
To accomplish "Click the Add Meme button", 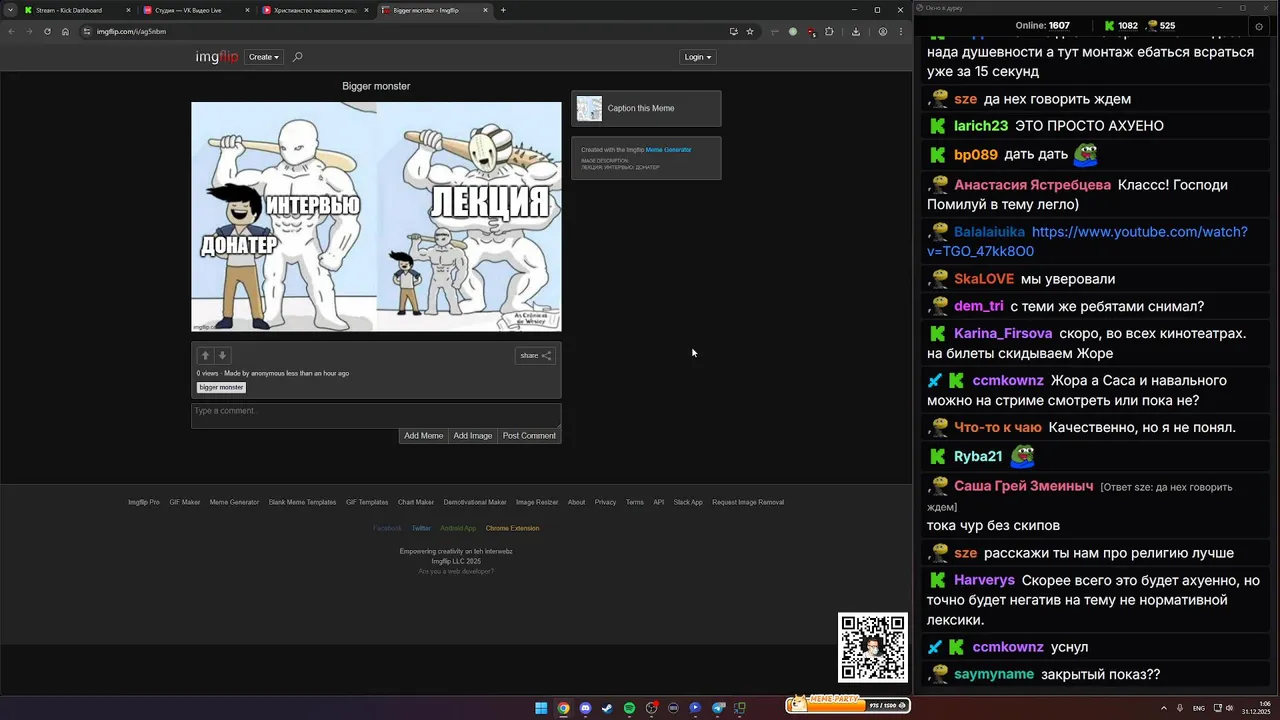I will 423,436.
